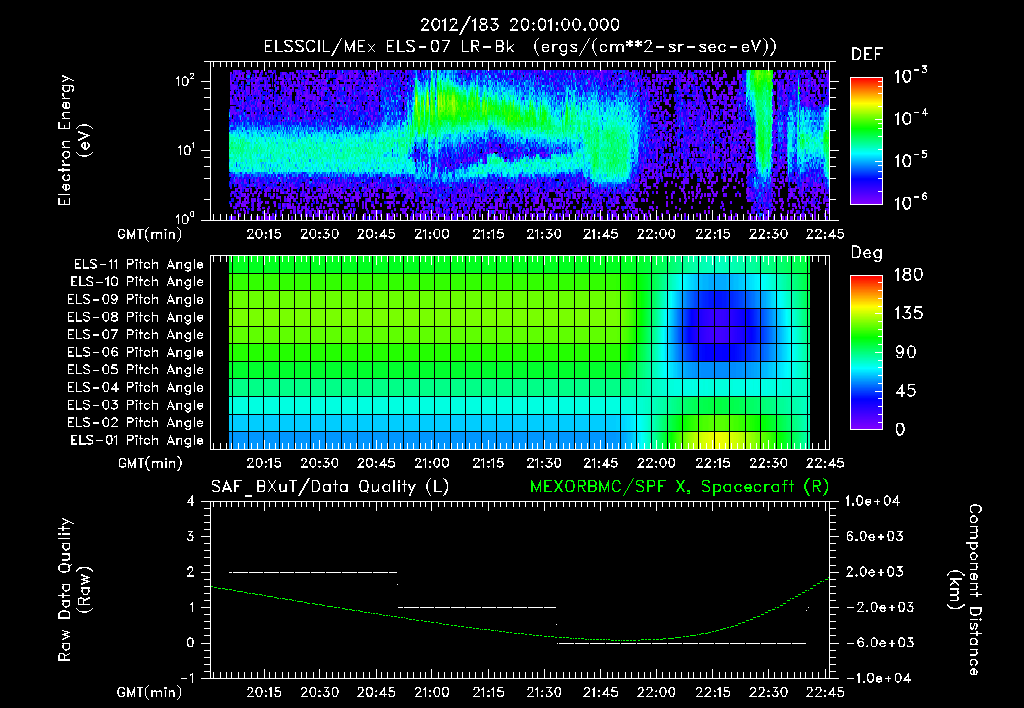Click the 21:00 tick label under the spectrogram
The image size is (1024, 708).
(432, 234)
